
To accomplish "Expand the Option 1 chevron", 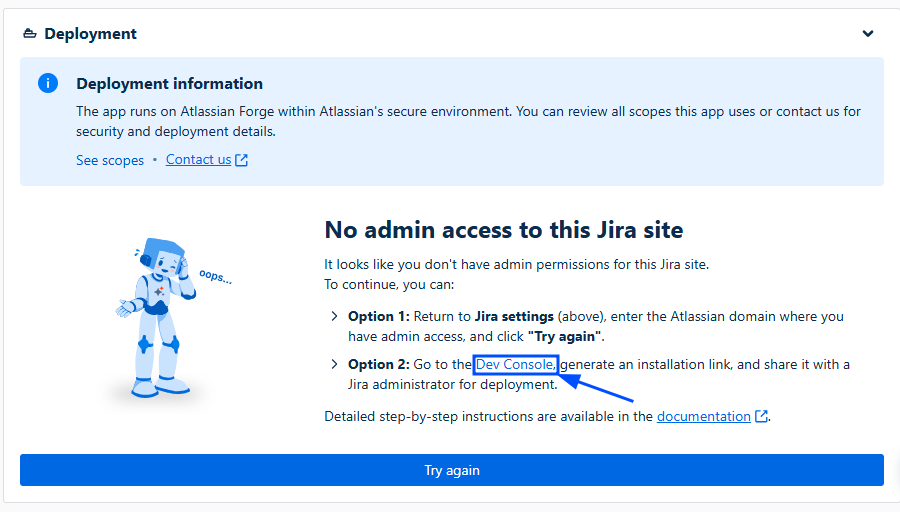I will pyautogui.click(x=334, y=316).
